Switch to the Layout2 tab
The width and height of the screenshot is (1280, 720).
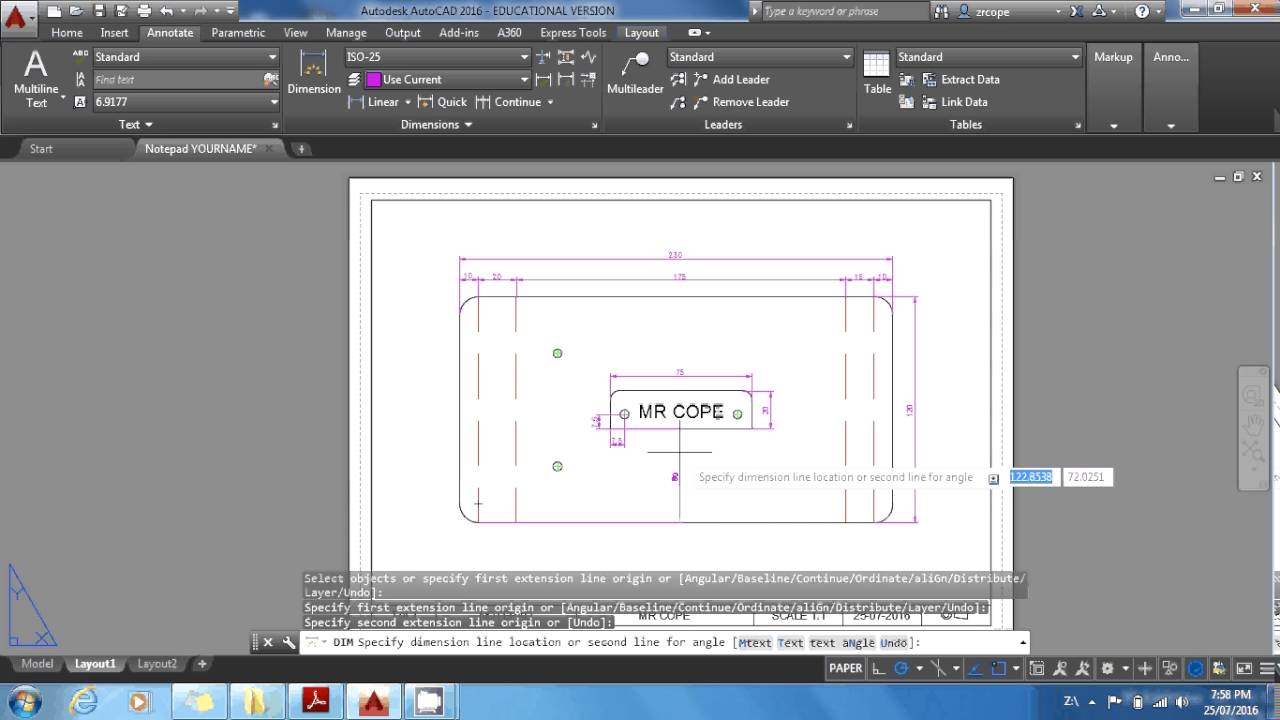pos(157,664)
